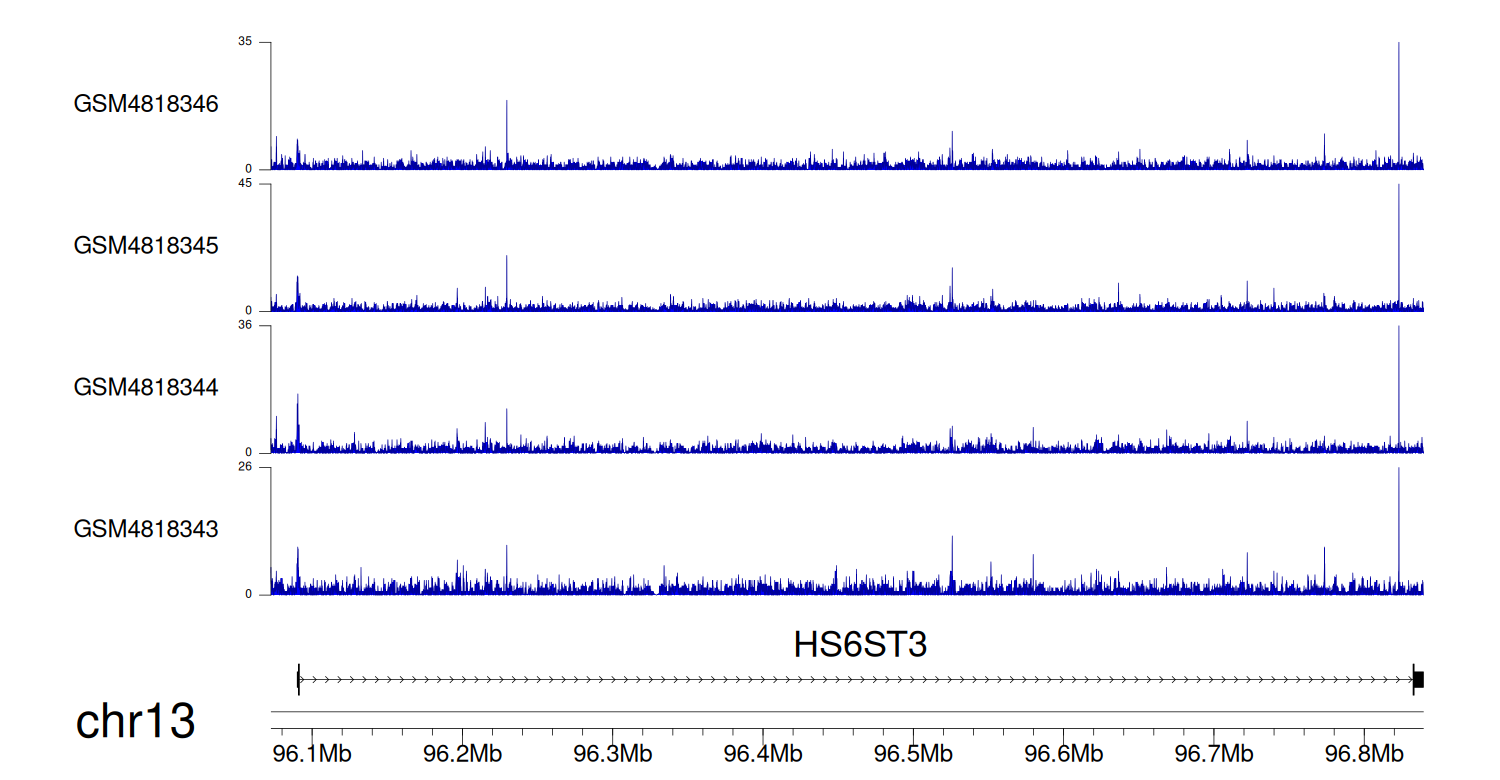
Task: Select the 96.2Mb position label
Action: pyautogui.click(x=462, y=752)
